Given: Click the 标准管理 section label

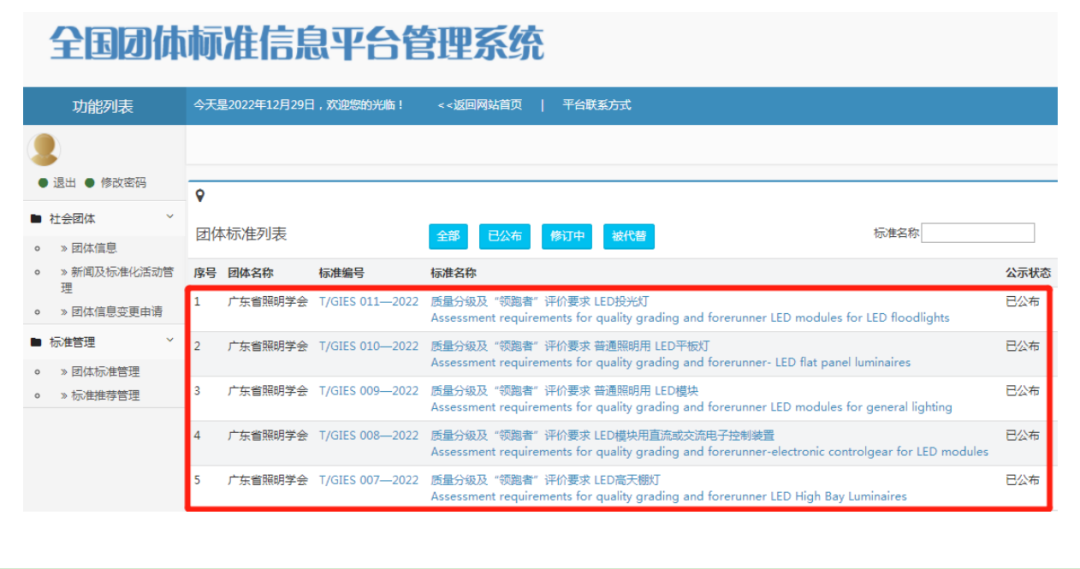Looking at the screenshot, I should pos(72,342).
